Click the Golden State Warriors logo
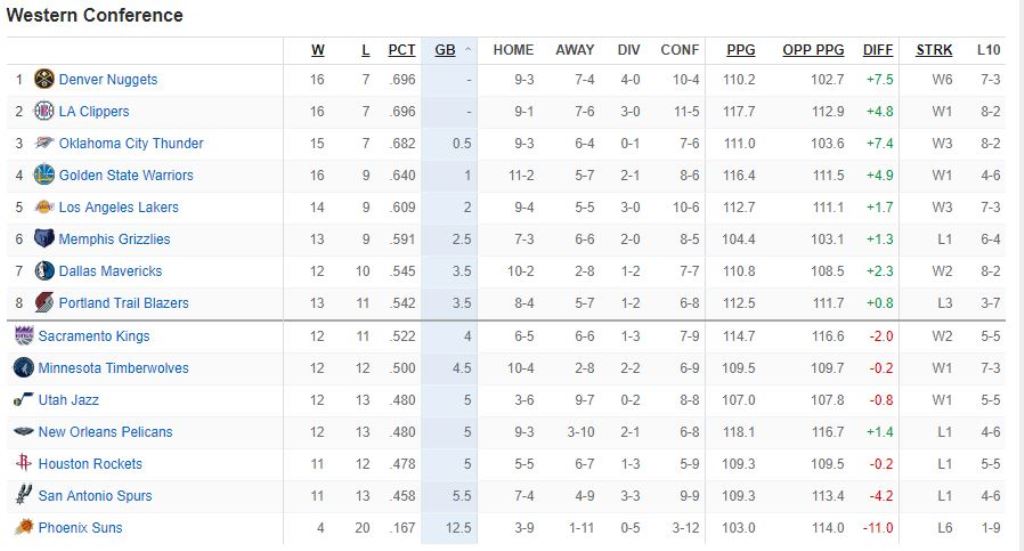 click(x=44, y=175)
